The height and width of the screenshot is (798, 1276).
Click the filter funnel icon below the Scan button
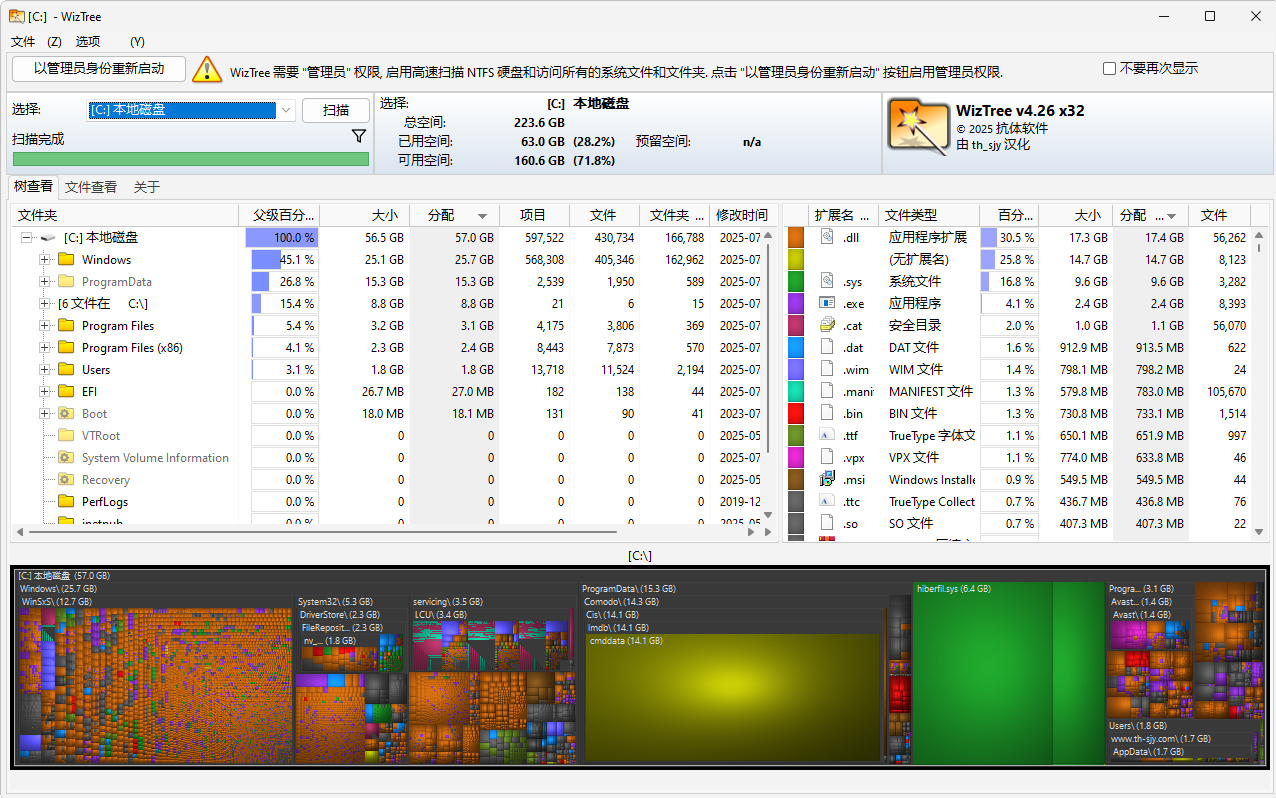pyautogui.click(x=359, y=135)
